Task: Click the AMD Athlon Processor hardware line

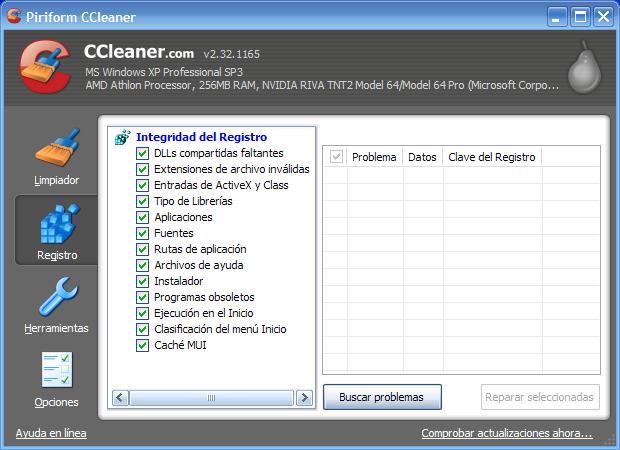Action: [322, 85]
